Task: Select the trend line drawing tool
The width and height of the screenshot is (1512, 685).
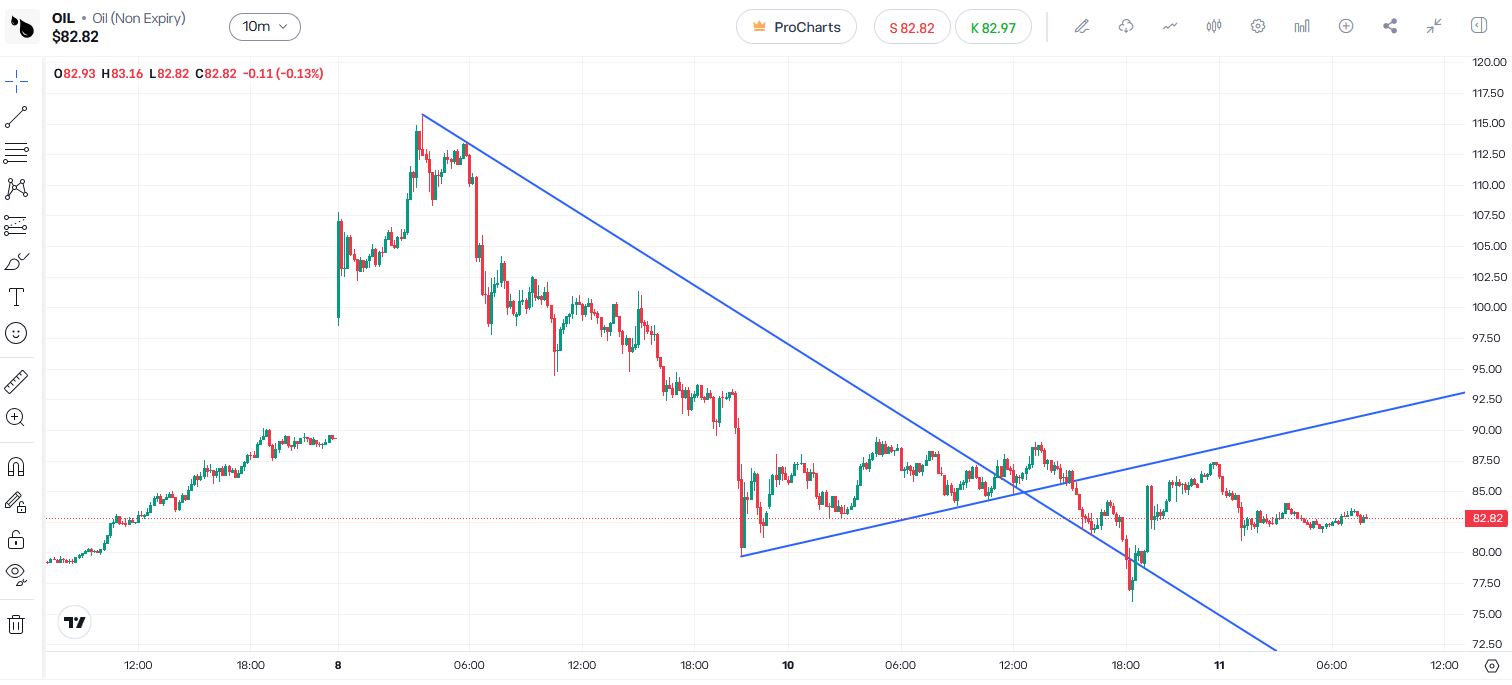Action: [x=16, y=117]
